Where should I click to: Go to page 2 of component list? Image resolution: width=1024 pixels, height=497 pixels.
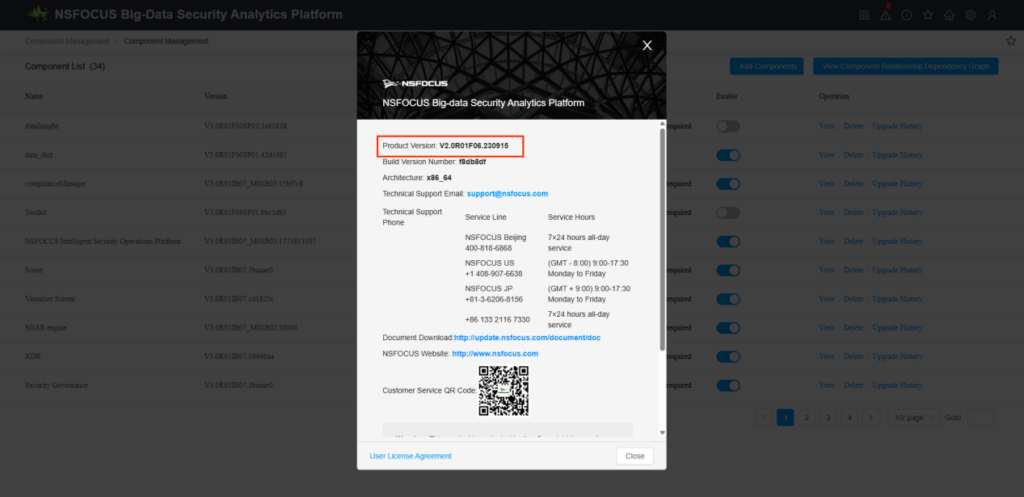click(x=807, y=417)
